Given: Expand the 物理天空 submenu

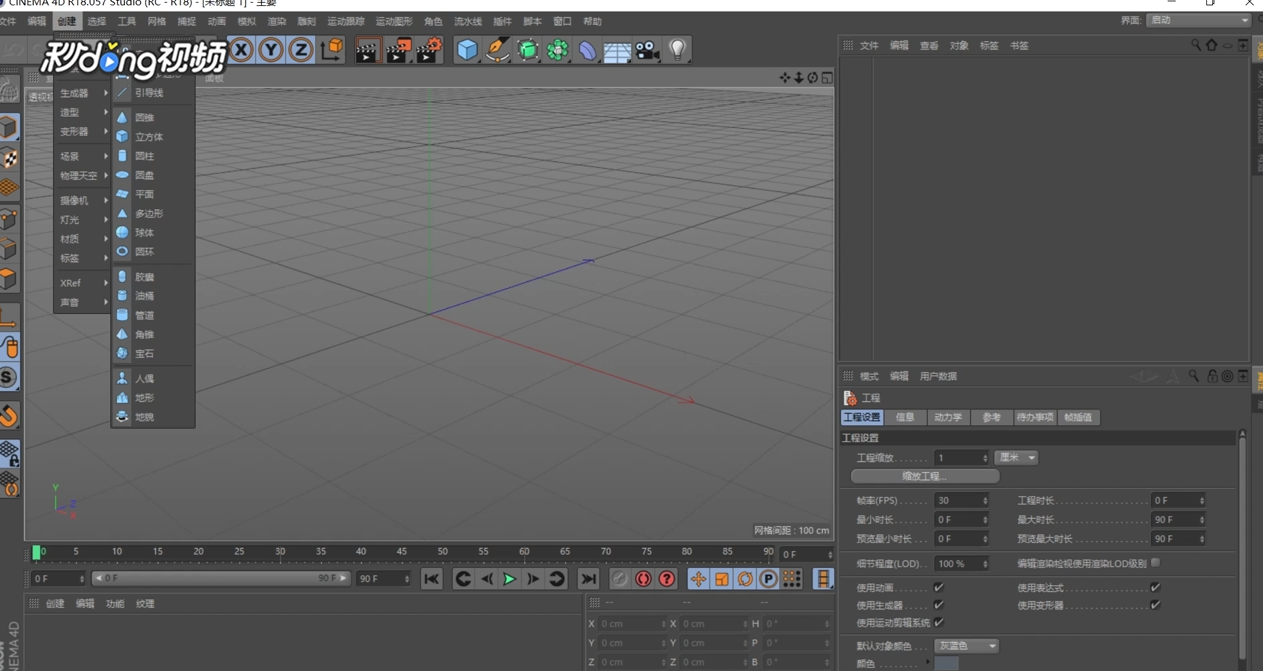Looking at the screenshot, I should (x=82, y=176).
